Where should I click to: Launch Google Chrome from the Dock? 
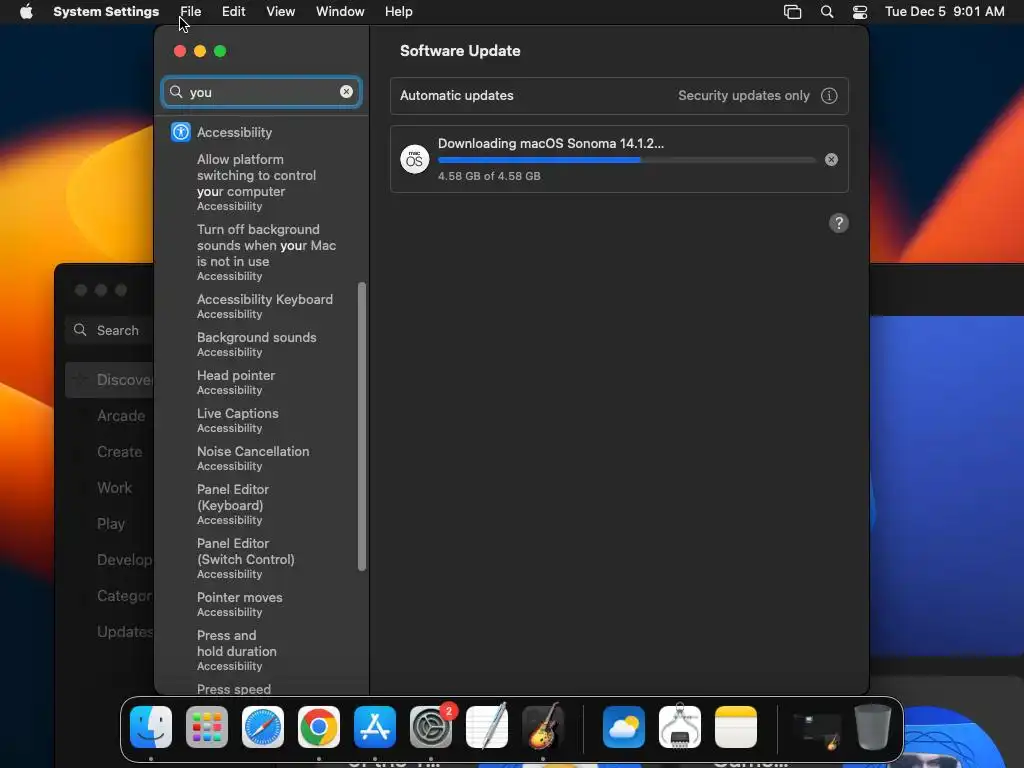(x=319, y=727)
